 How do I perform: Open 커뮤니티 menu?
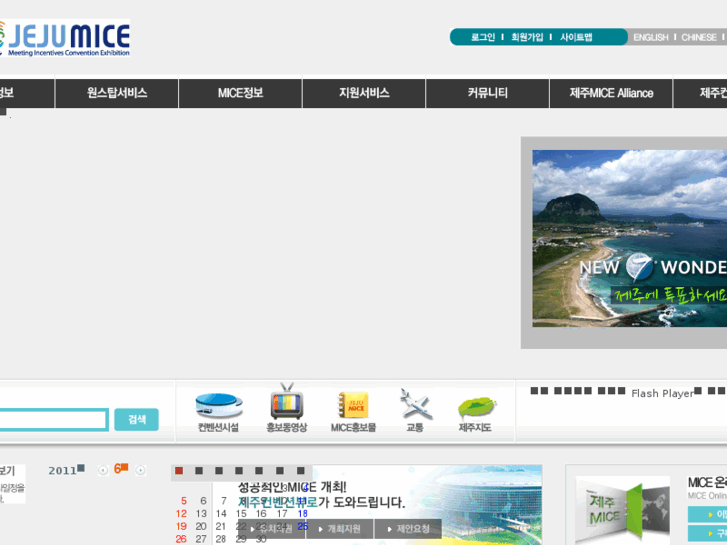487,93
